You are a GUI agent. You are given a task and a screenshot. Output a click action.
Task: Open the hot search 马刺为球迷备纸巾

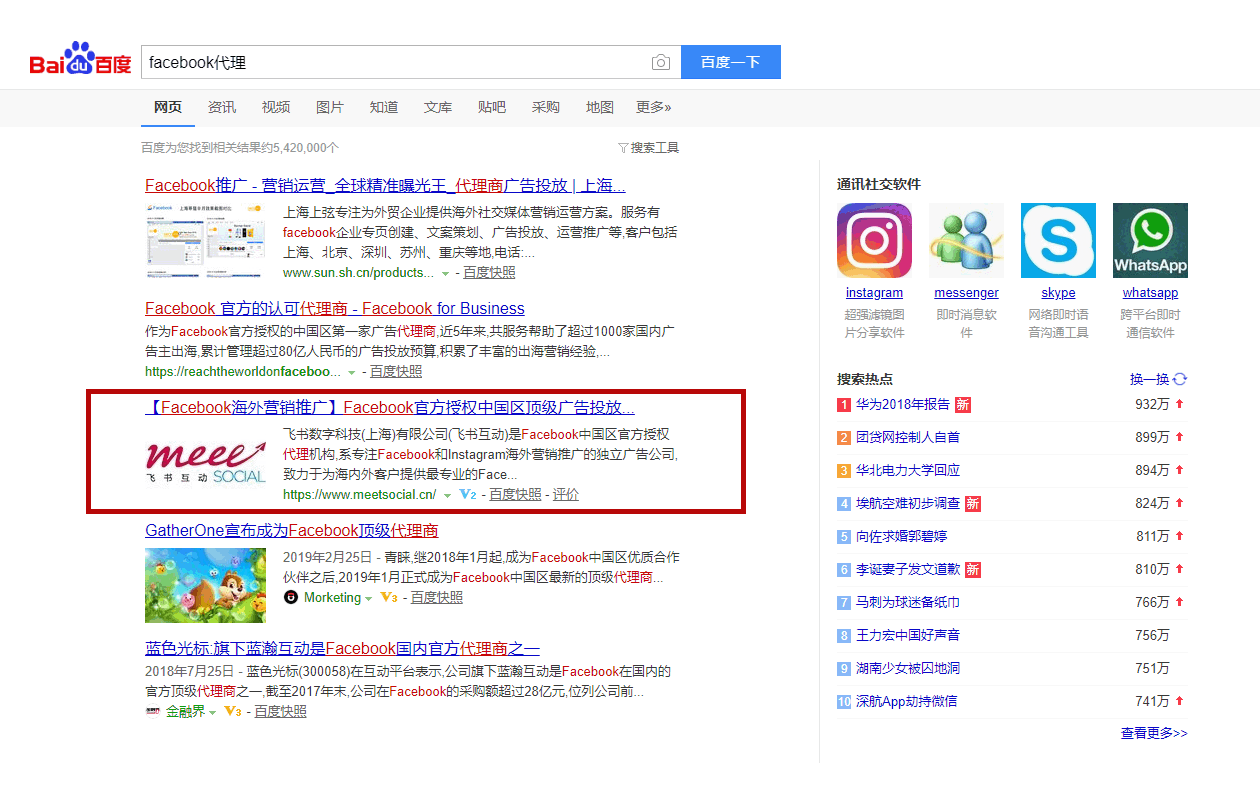tap(908, 603)
